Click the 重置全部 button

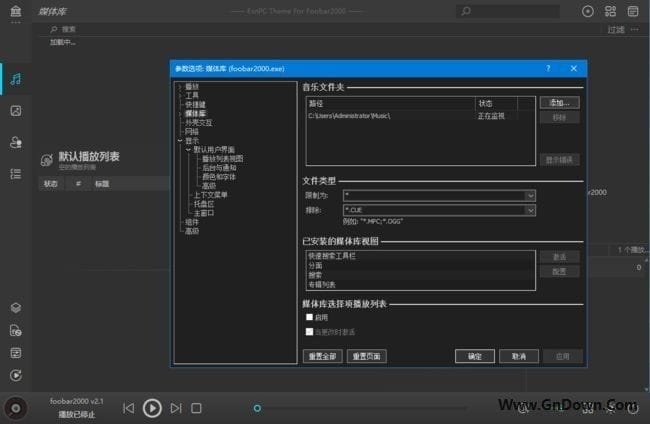[x=323, y=356]
